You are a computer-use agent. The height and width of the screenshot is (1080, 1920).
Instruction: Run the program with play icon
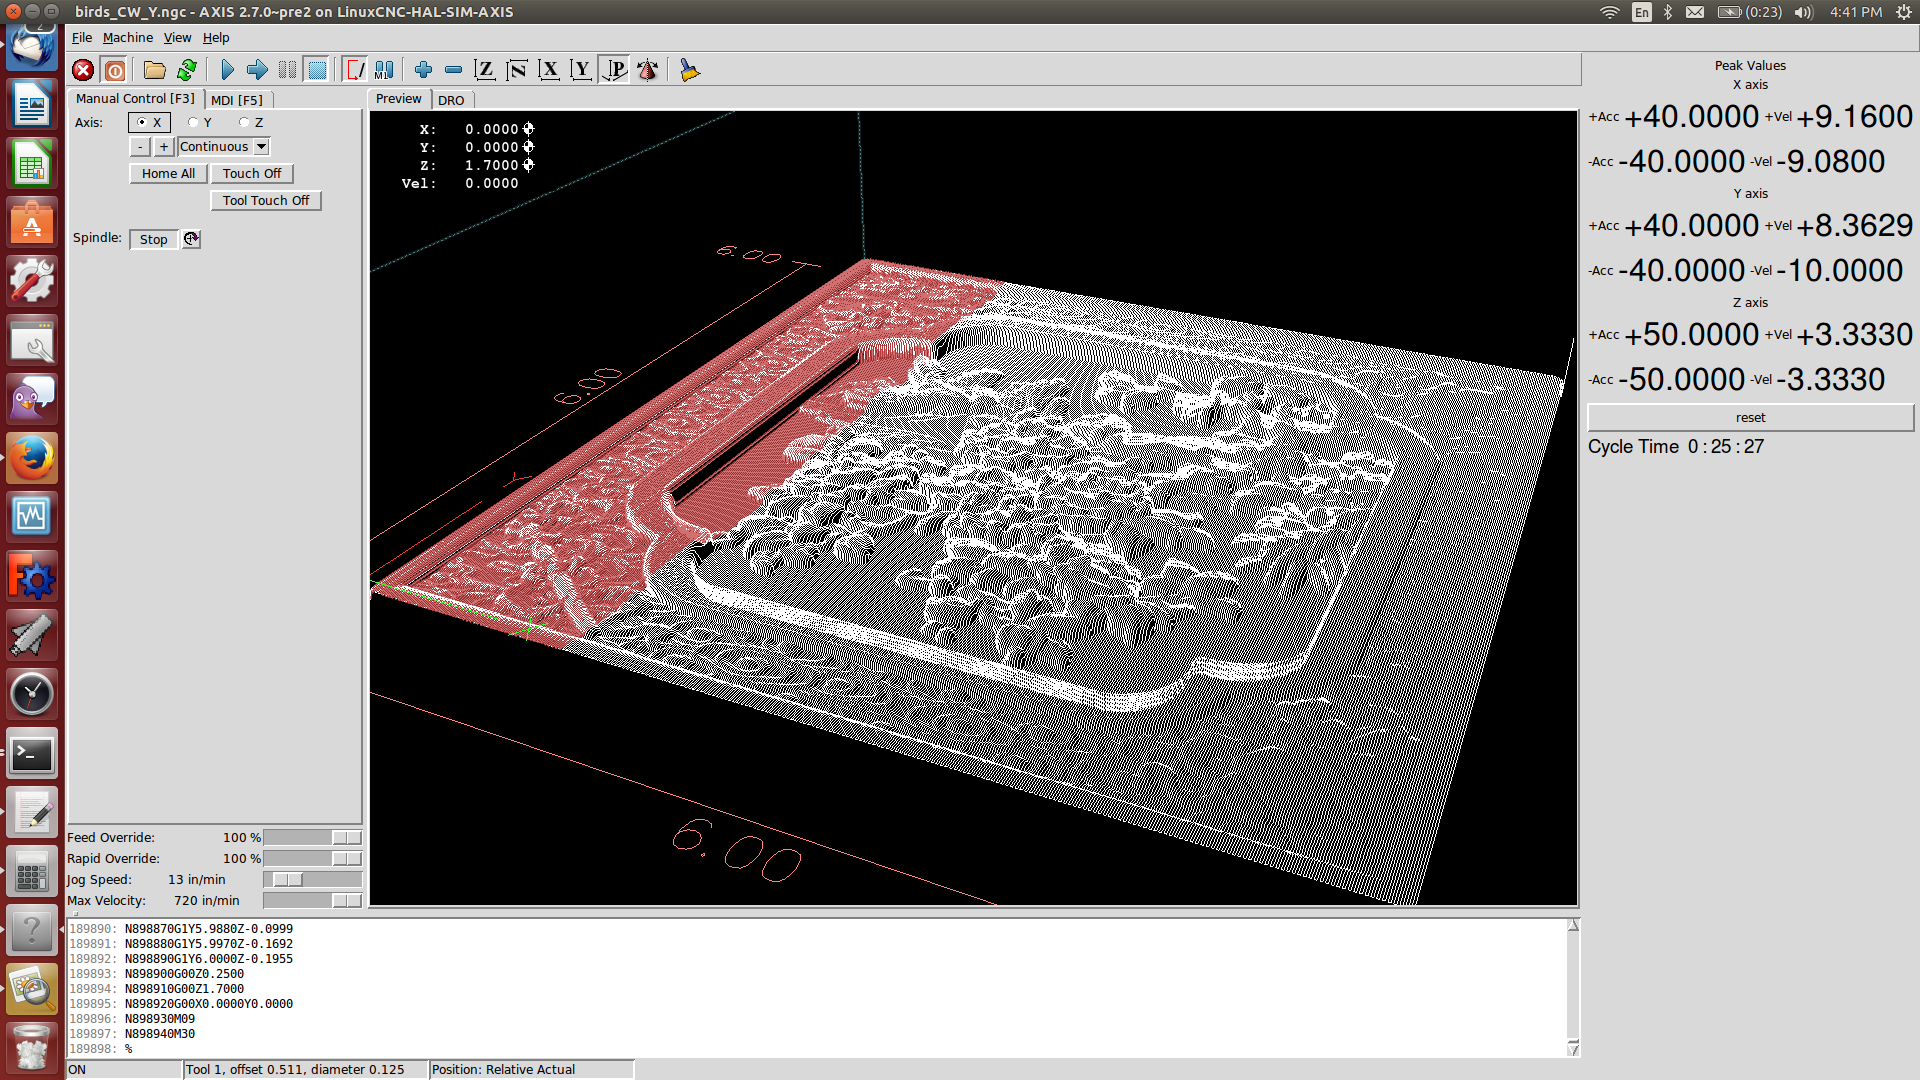point(227,70)
